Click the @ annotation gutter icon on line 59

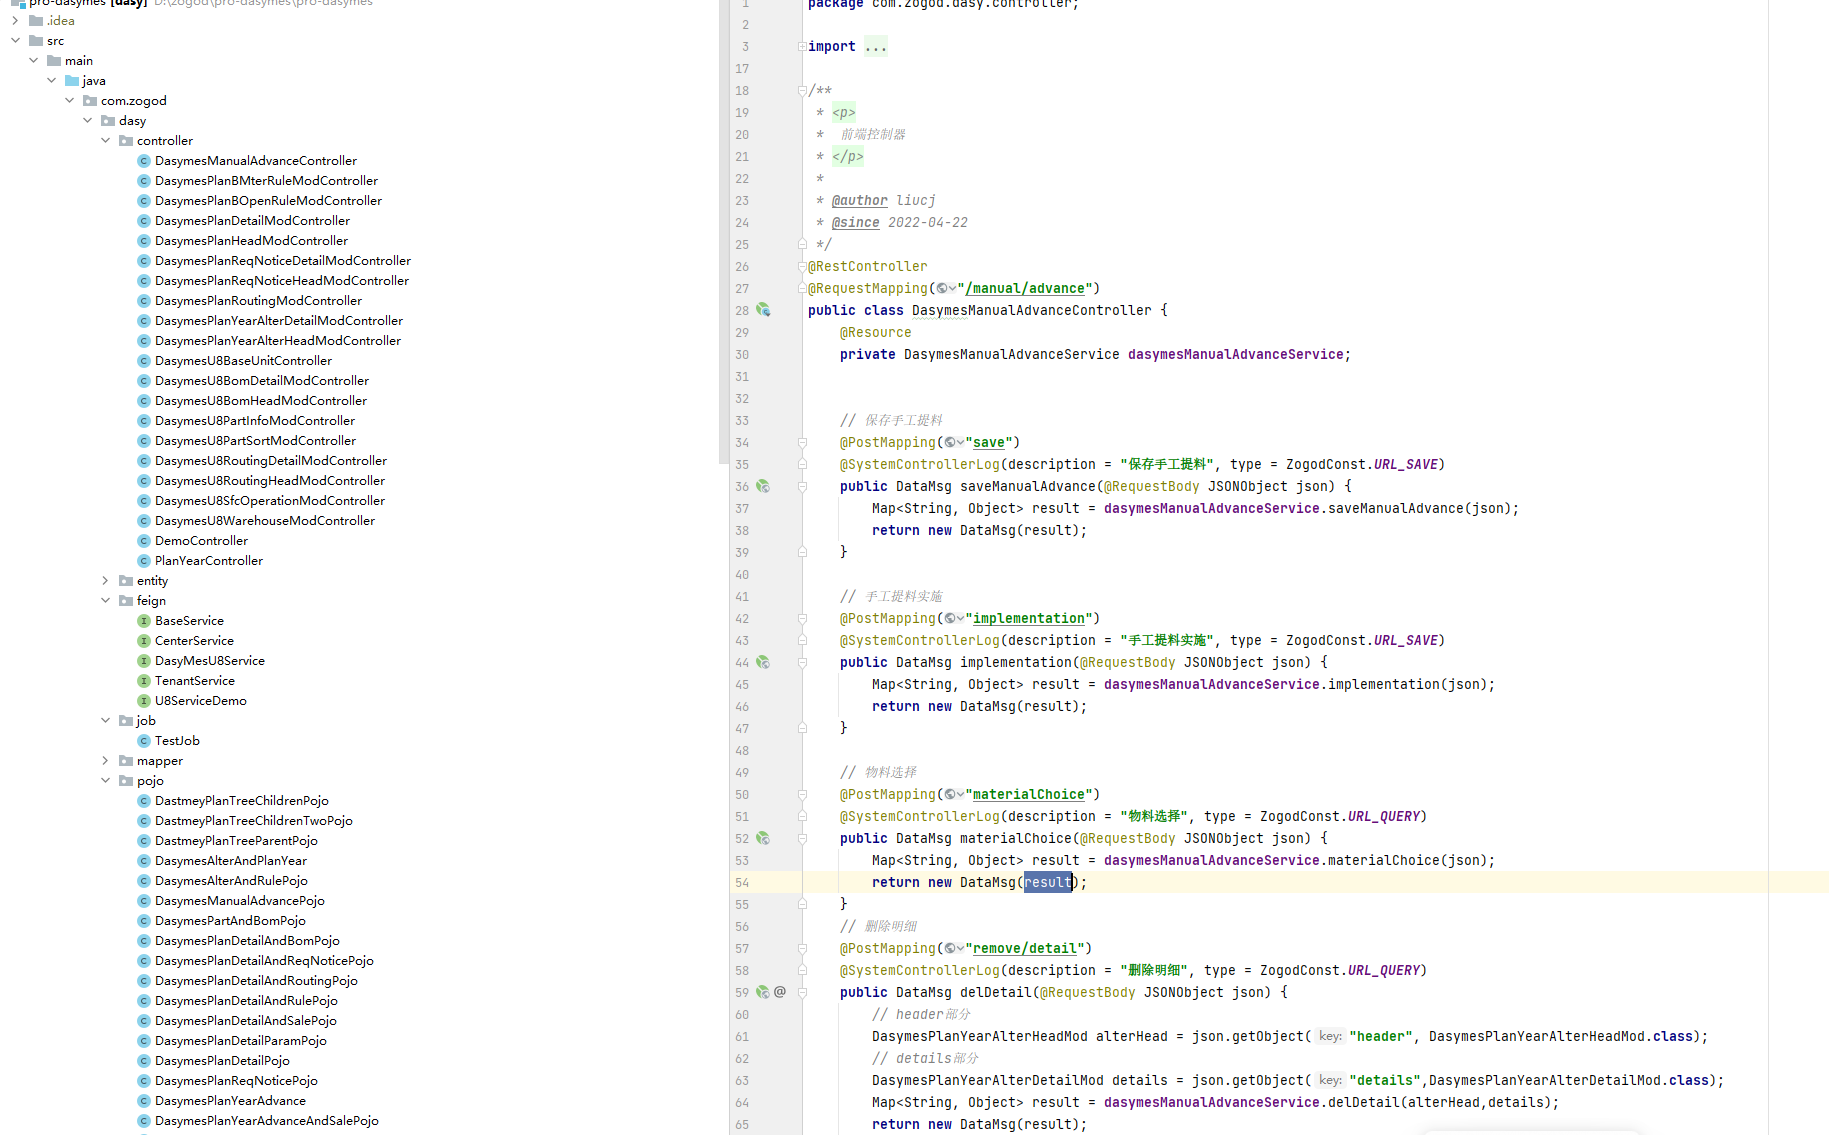click(780, 992)
